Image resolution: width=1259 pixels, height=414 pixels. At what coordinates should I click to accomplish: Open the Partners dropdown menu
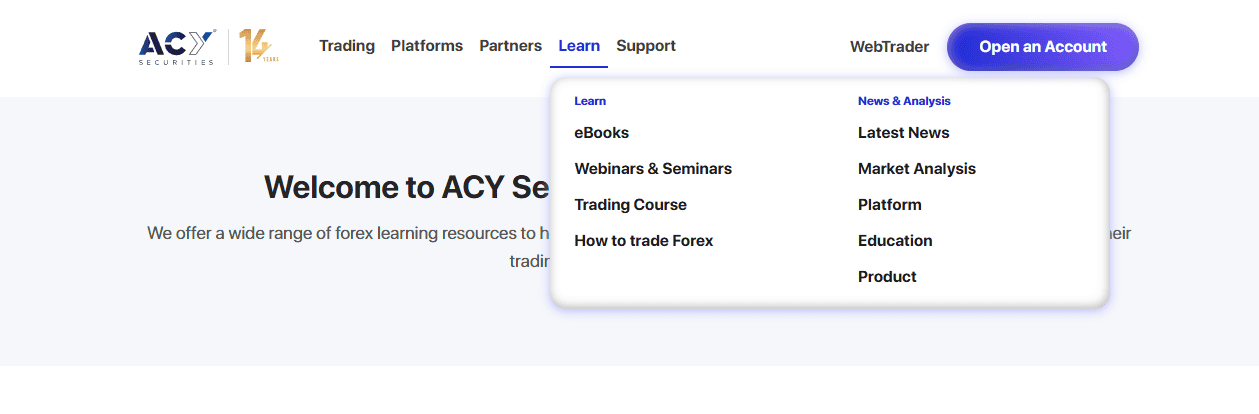(x=510, y=46)
